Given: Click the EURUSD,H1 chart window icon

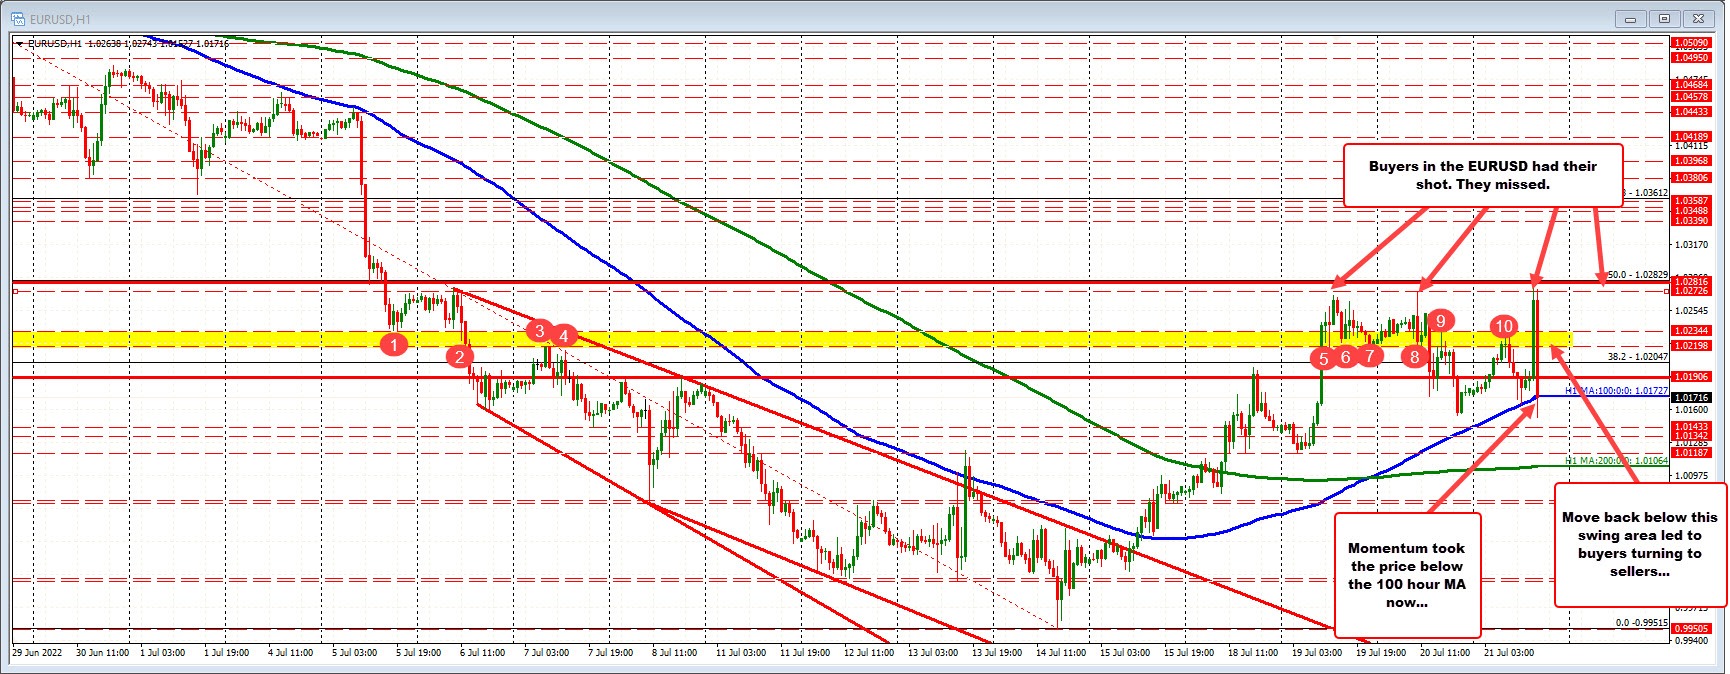Looking at the screenshot, I should tap(20, 17).
